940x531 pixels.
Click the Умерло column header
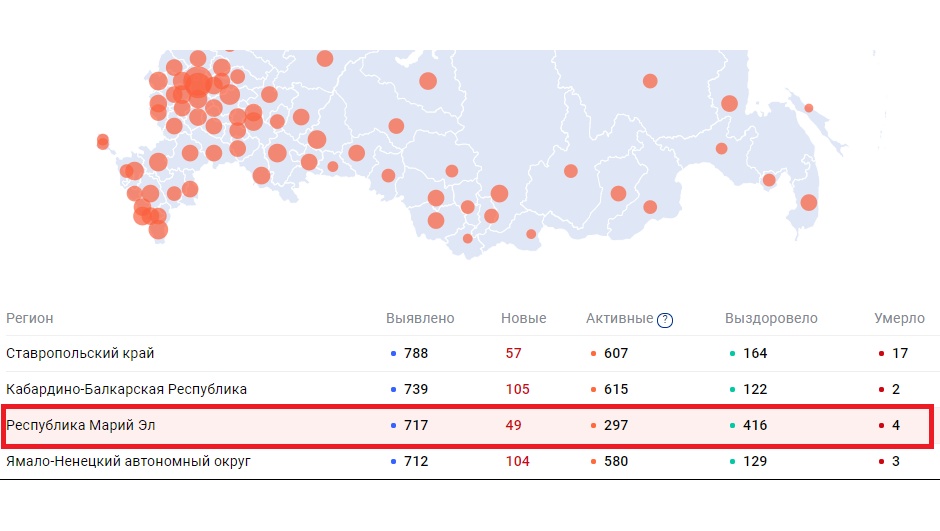click(x=899, y=319)
